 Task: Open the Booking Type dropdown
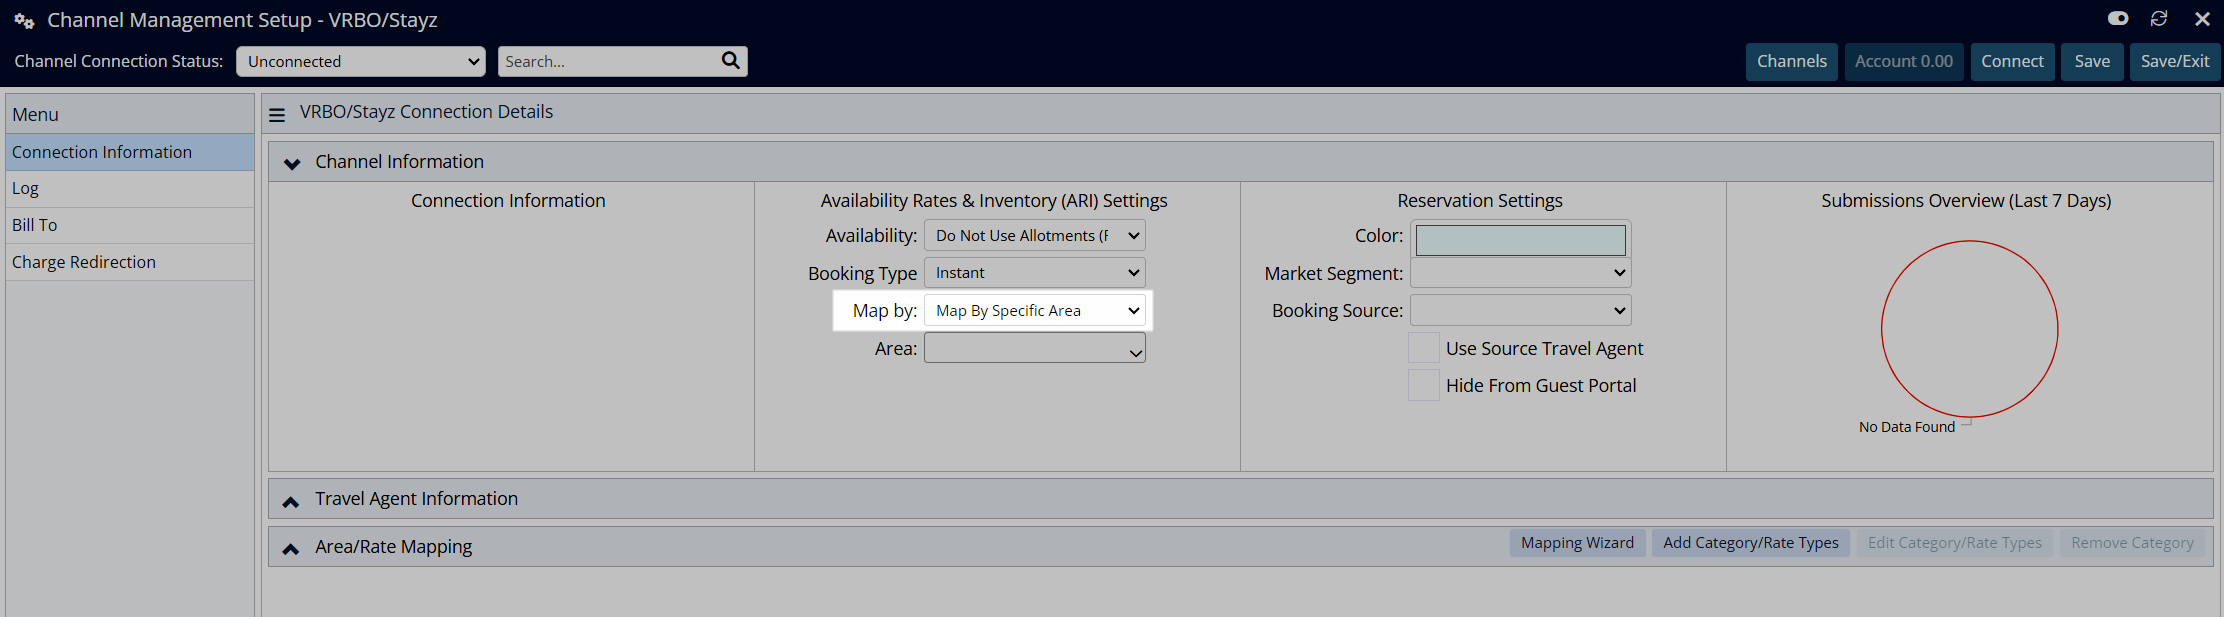pos(1035,273)
